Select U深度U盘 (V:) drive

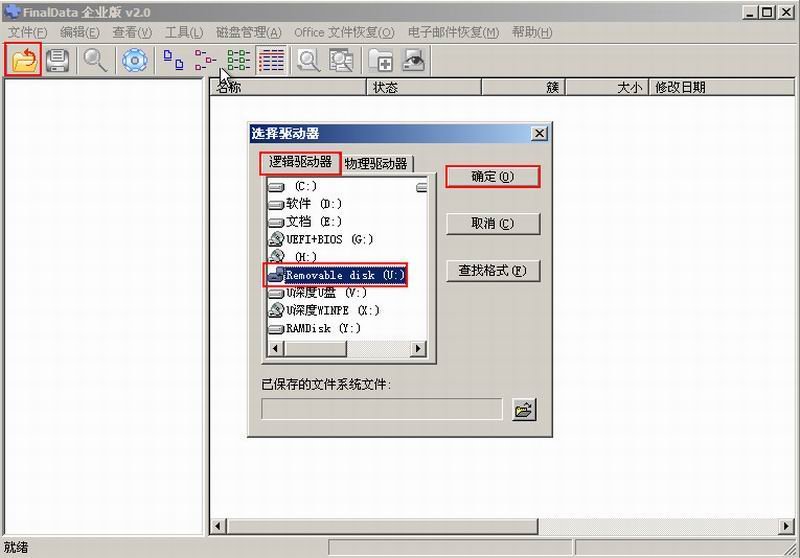(317, 293)
